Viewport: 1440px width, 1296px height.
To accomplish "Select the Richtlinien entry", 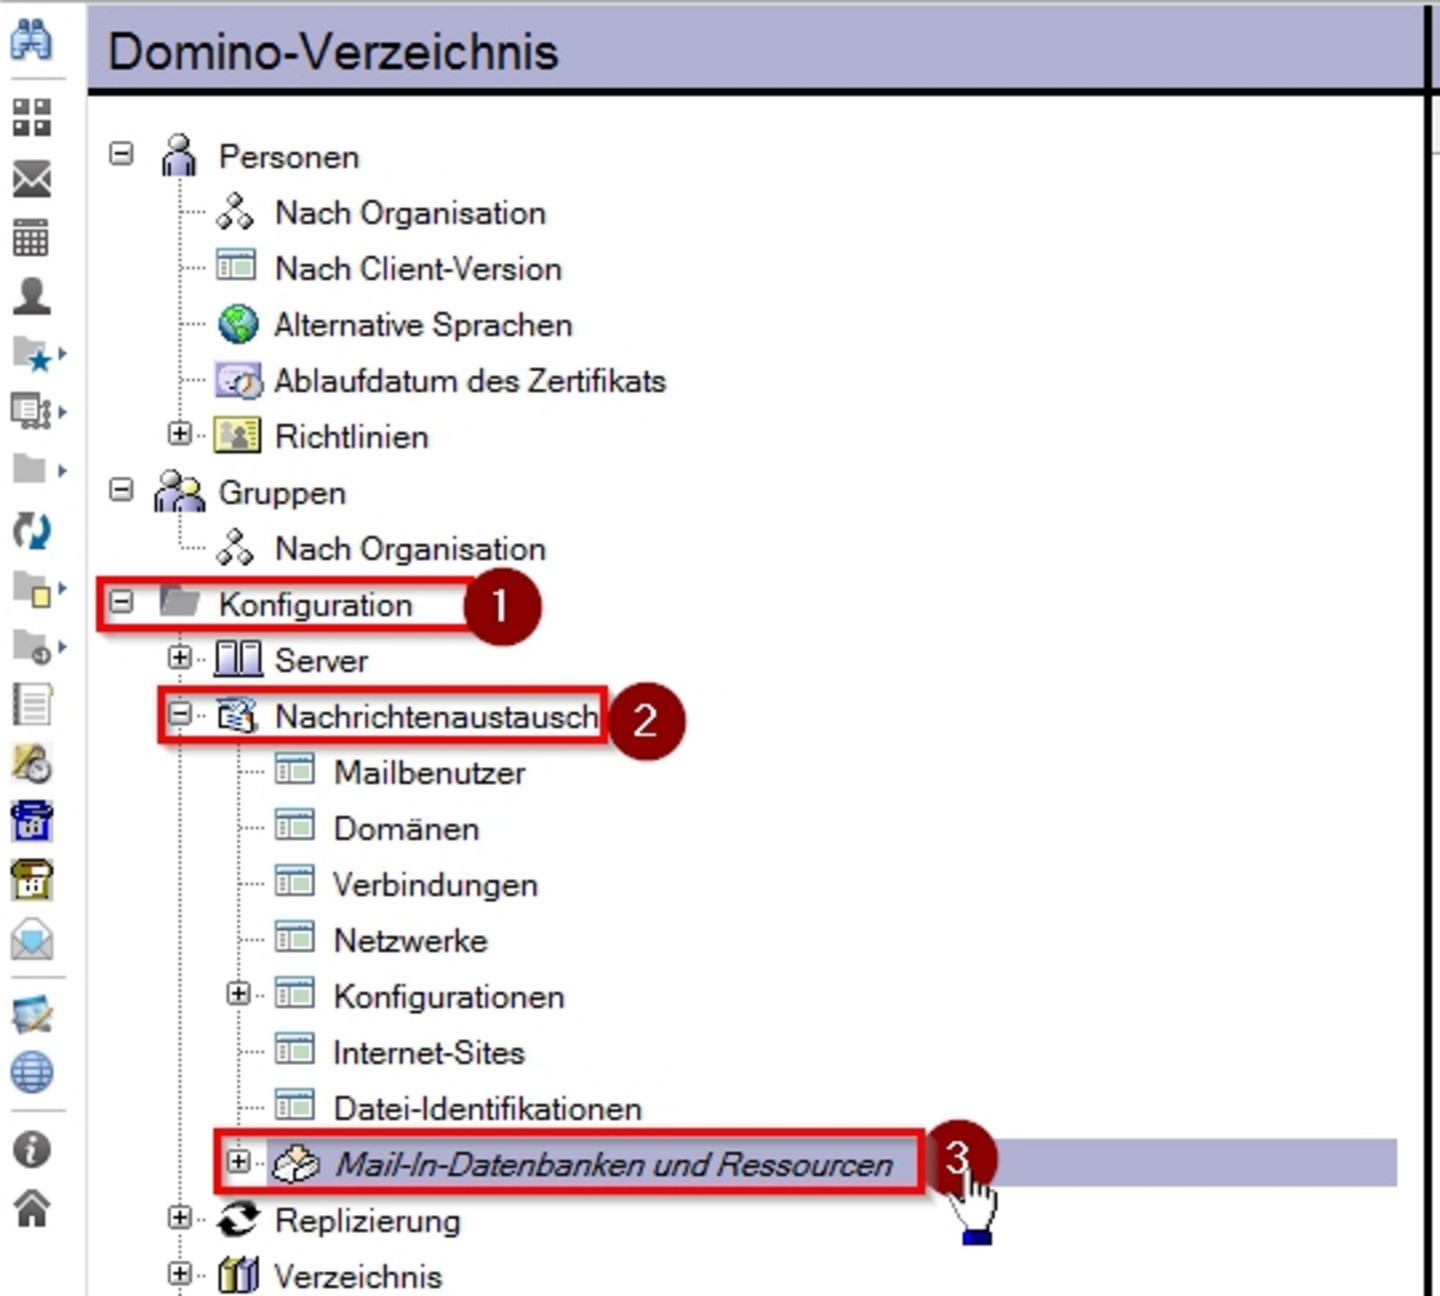I will 352,437.
